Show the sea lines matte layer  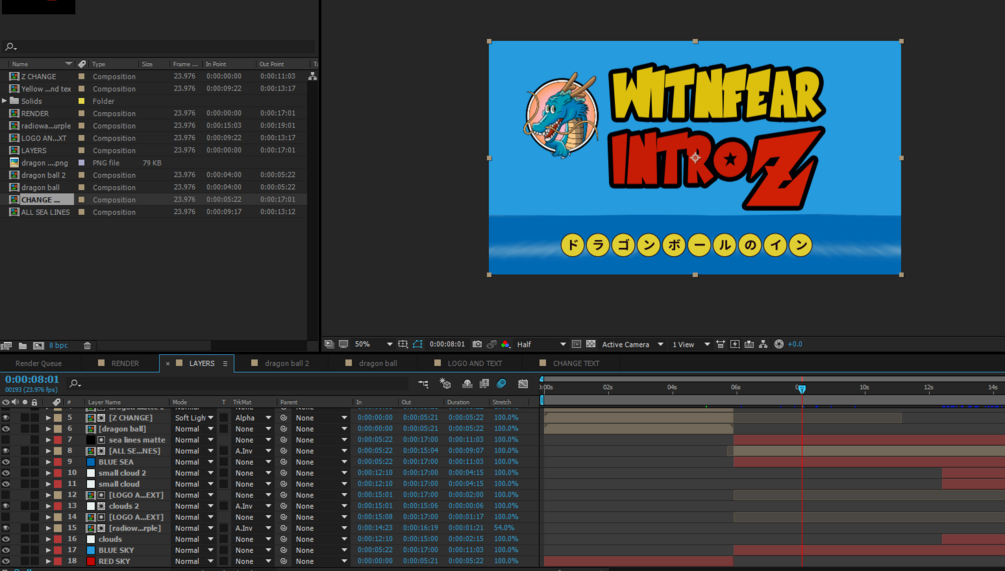pos(6,440)
